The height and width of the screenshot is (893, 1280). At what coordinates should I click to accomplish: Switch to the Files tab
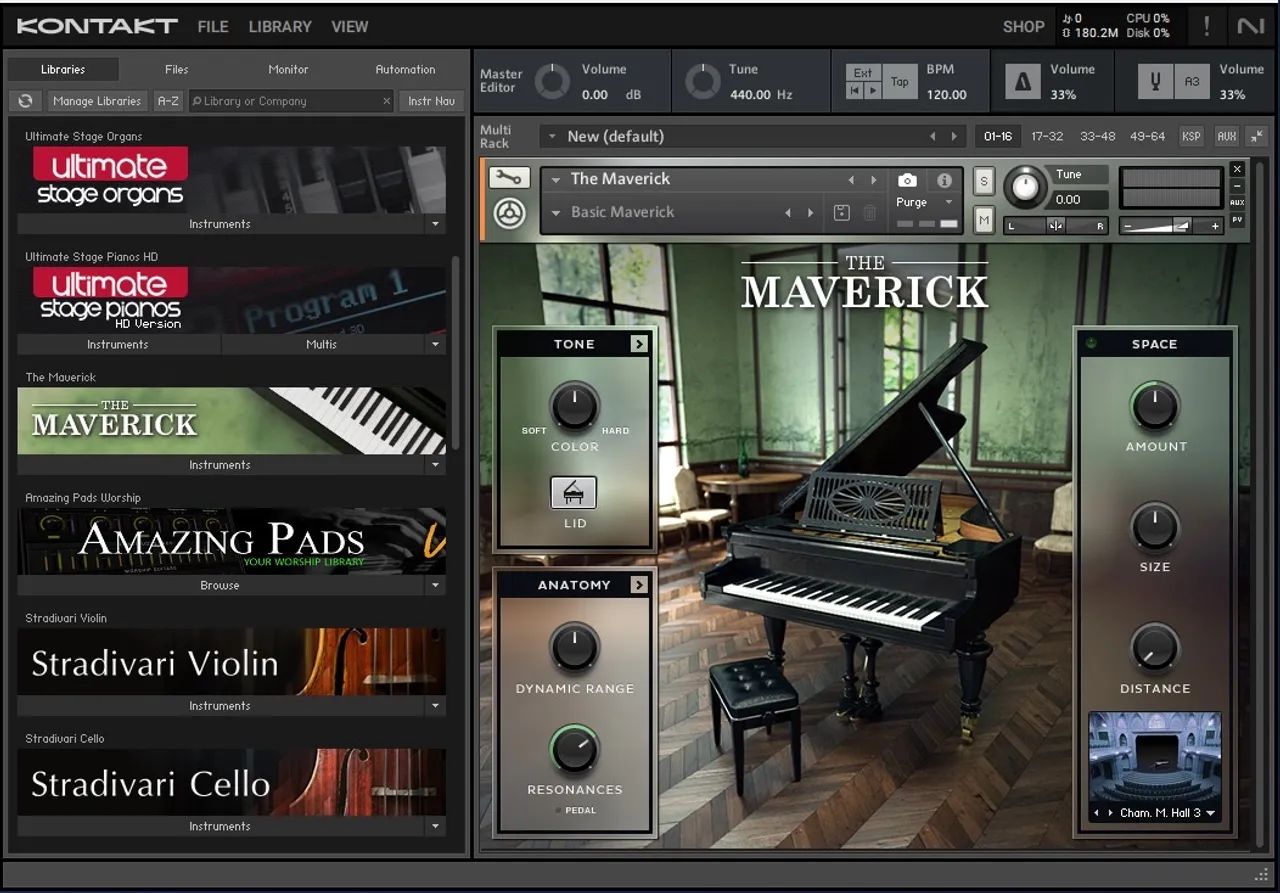point(176,69)
